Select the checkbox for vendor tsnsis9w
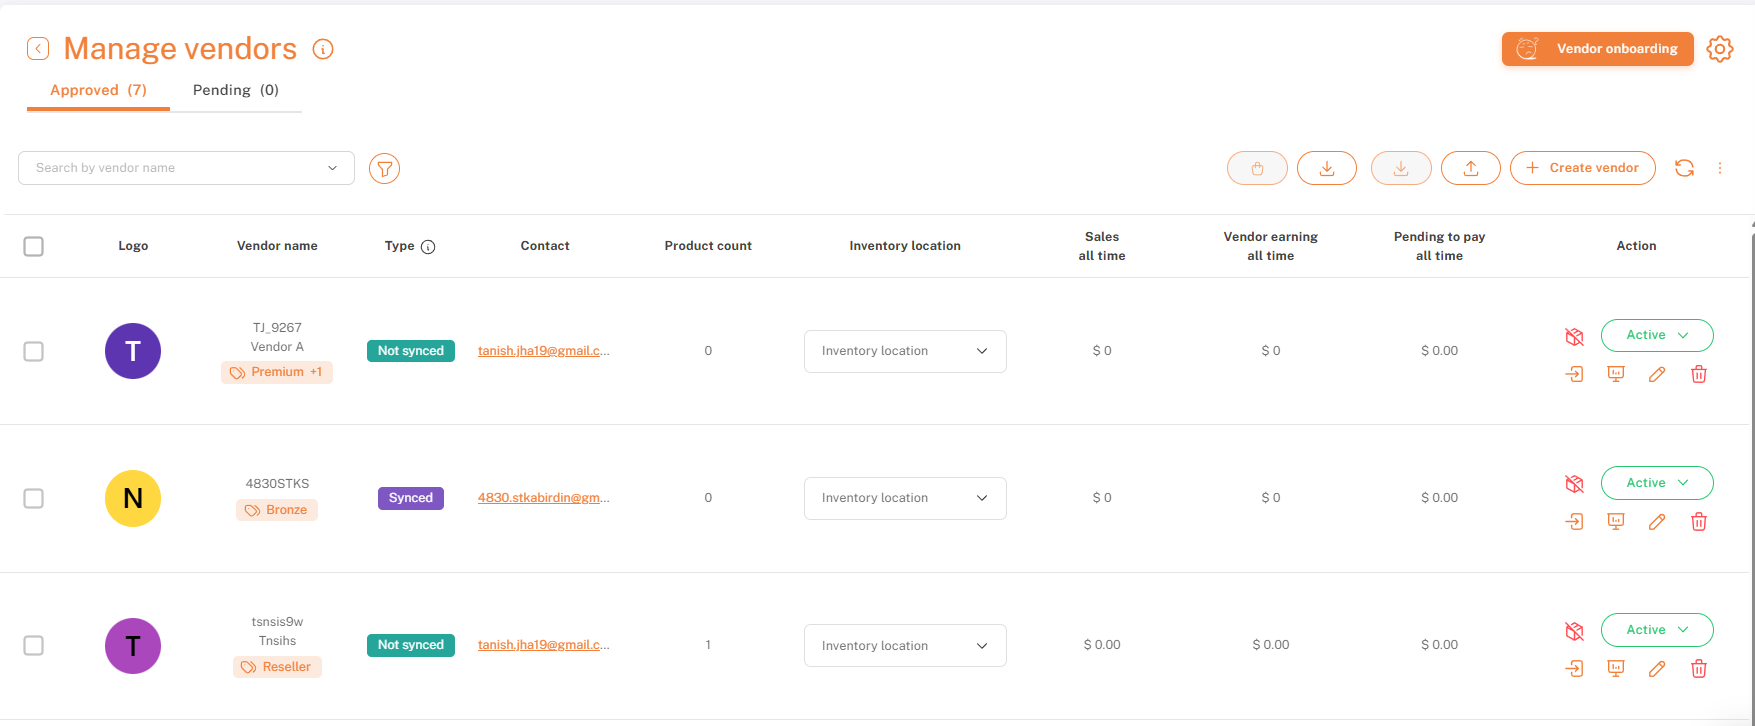Viewport: 1755px width, 726px height. pyautogui.click(x=34, y=645)
